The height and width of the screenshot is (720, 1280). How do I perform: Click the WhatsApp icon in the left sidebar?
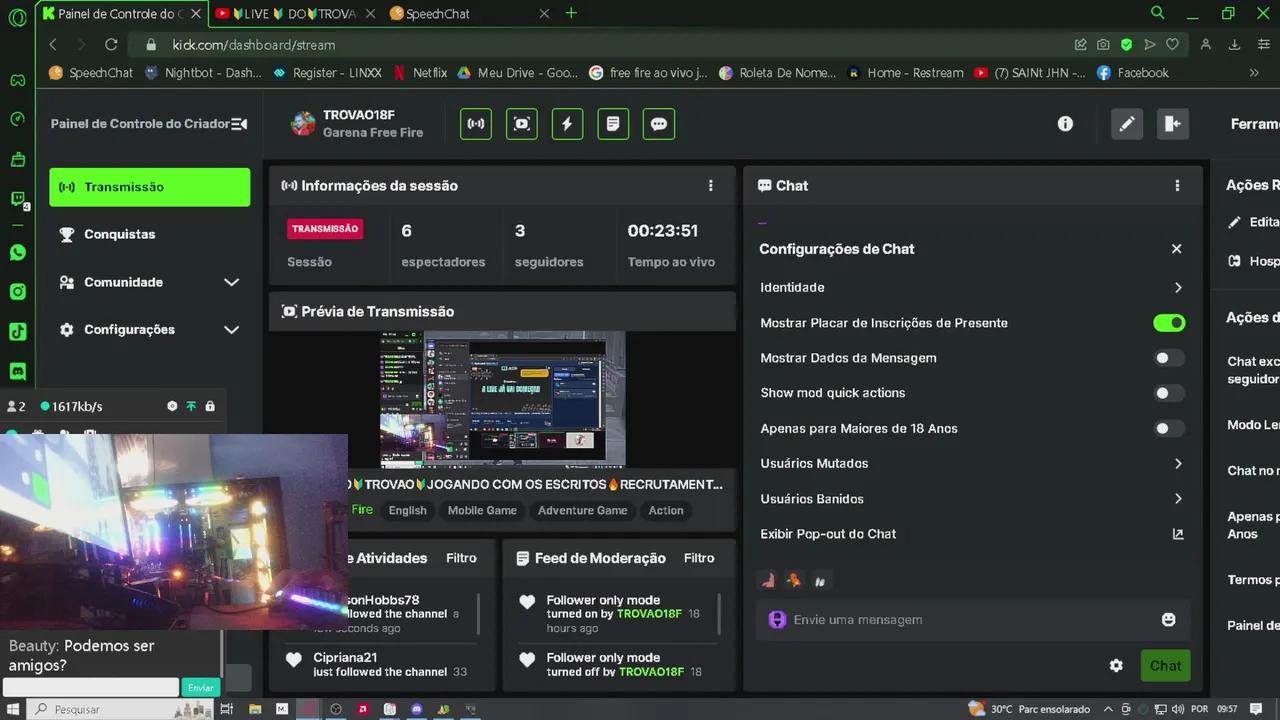pos(17,252)
